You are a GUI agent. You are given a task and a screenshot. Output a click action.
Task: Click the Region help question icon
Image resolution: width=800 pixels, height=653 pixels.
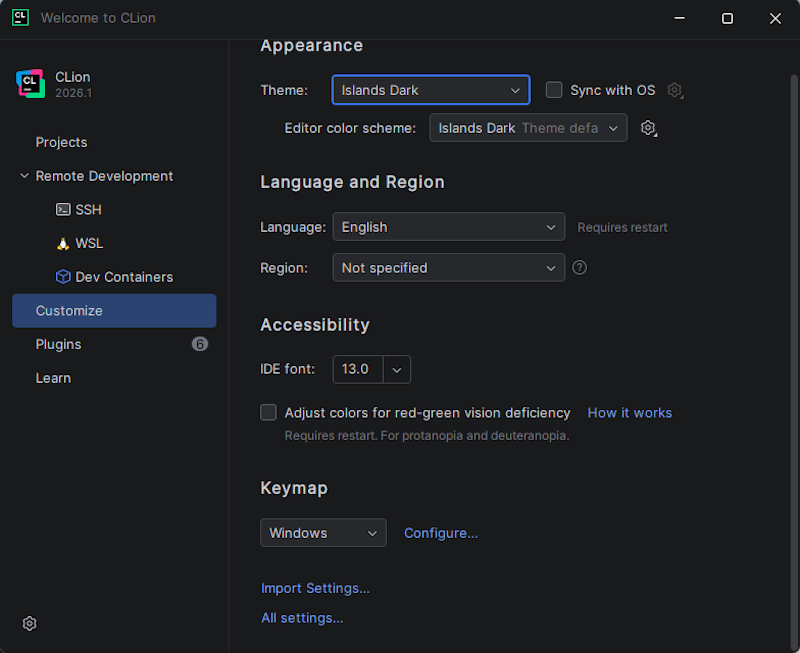(x=580, y=267)
